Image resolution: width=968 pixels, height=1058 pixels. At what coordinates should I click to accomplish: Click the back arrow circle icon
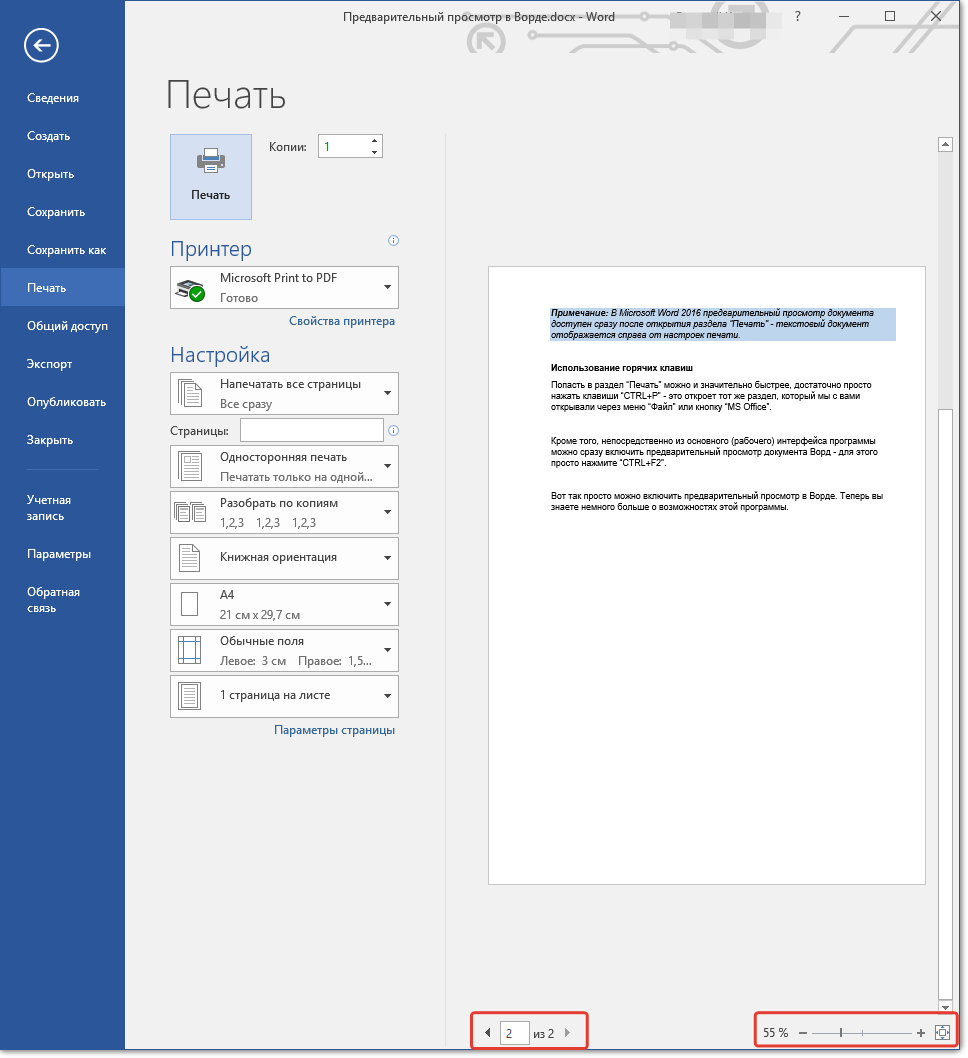coord(43,45)
